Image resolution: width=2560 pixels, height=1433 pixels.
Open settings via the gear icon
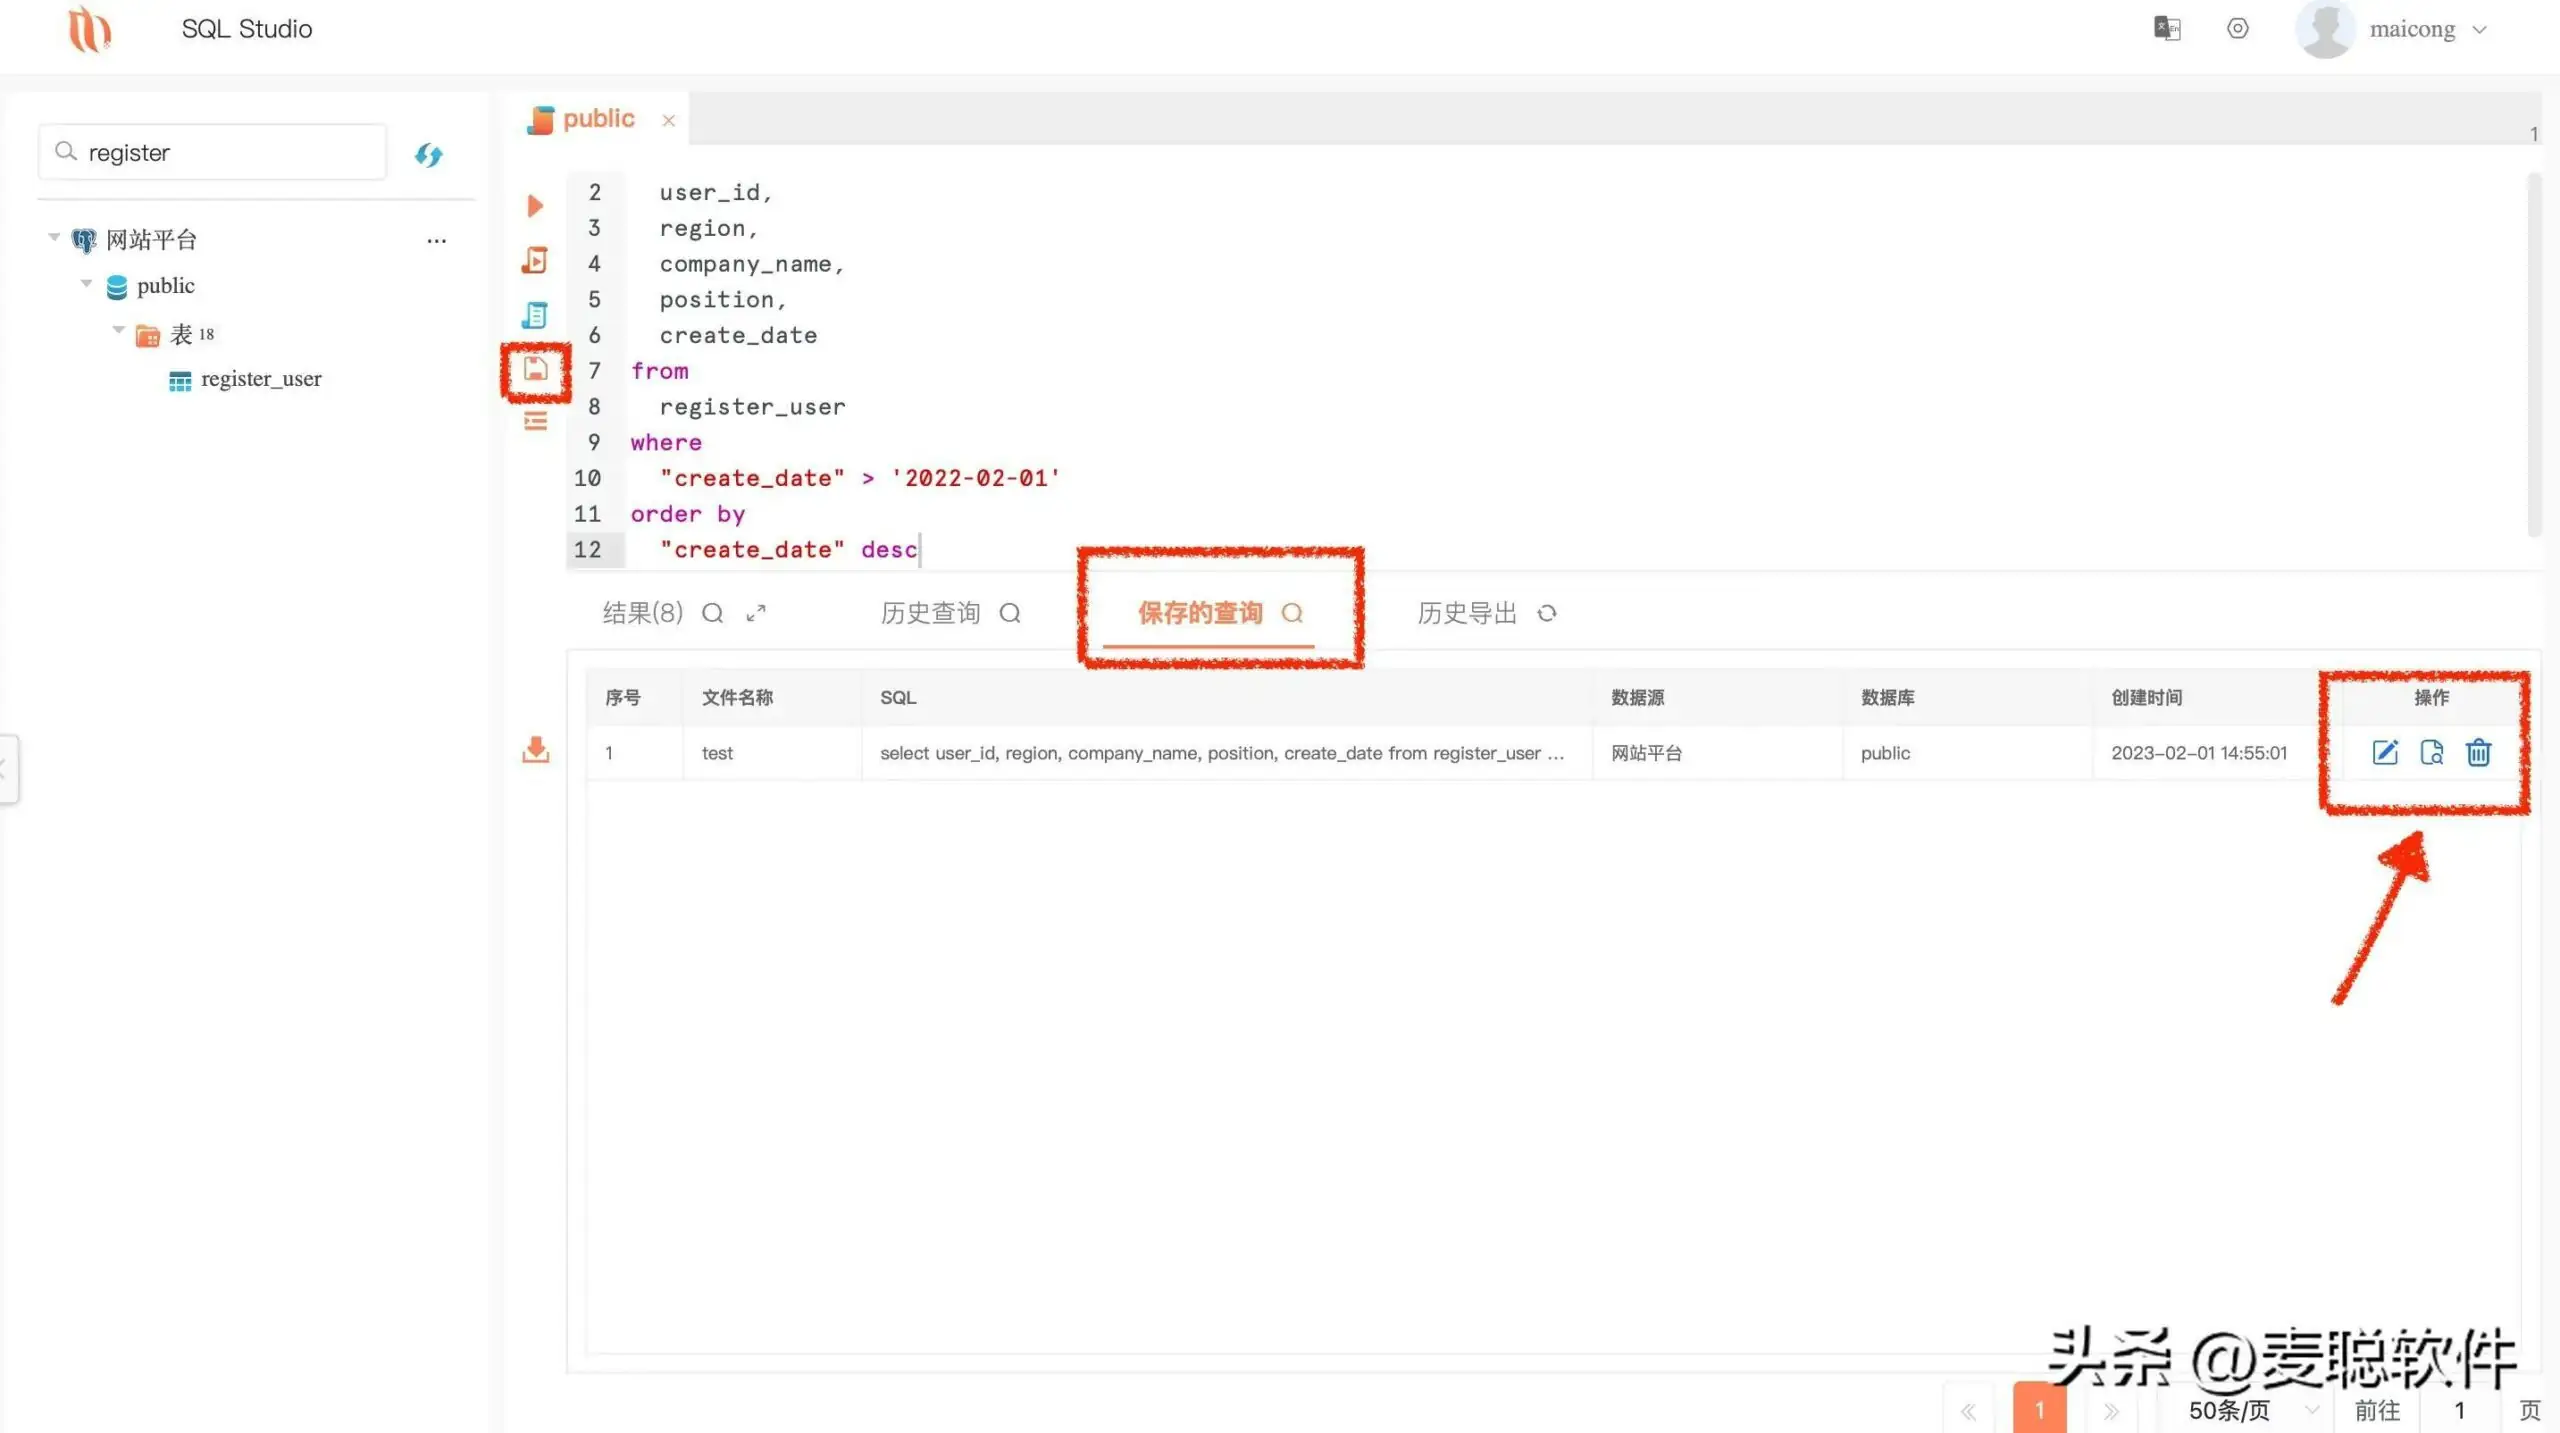(2237, 28)
